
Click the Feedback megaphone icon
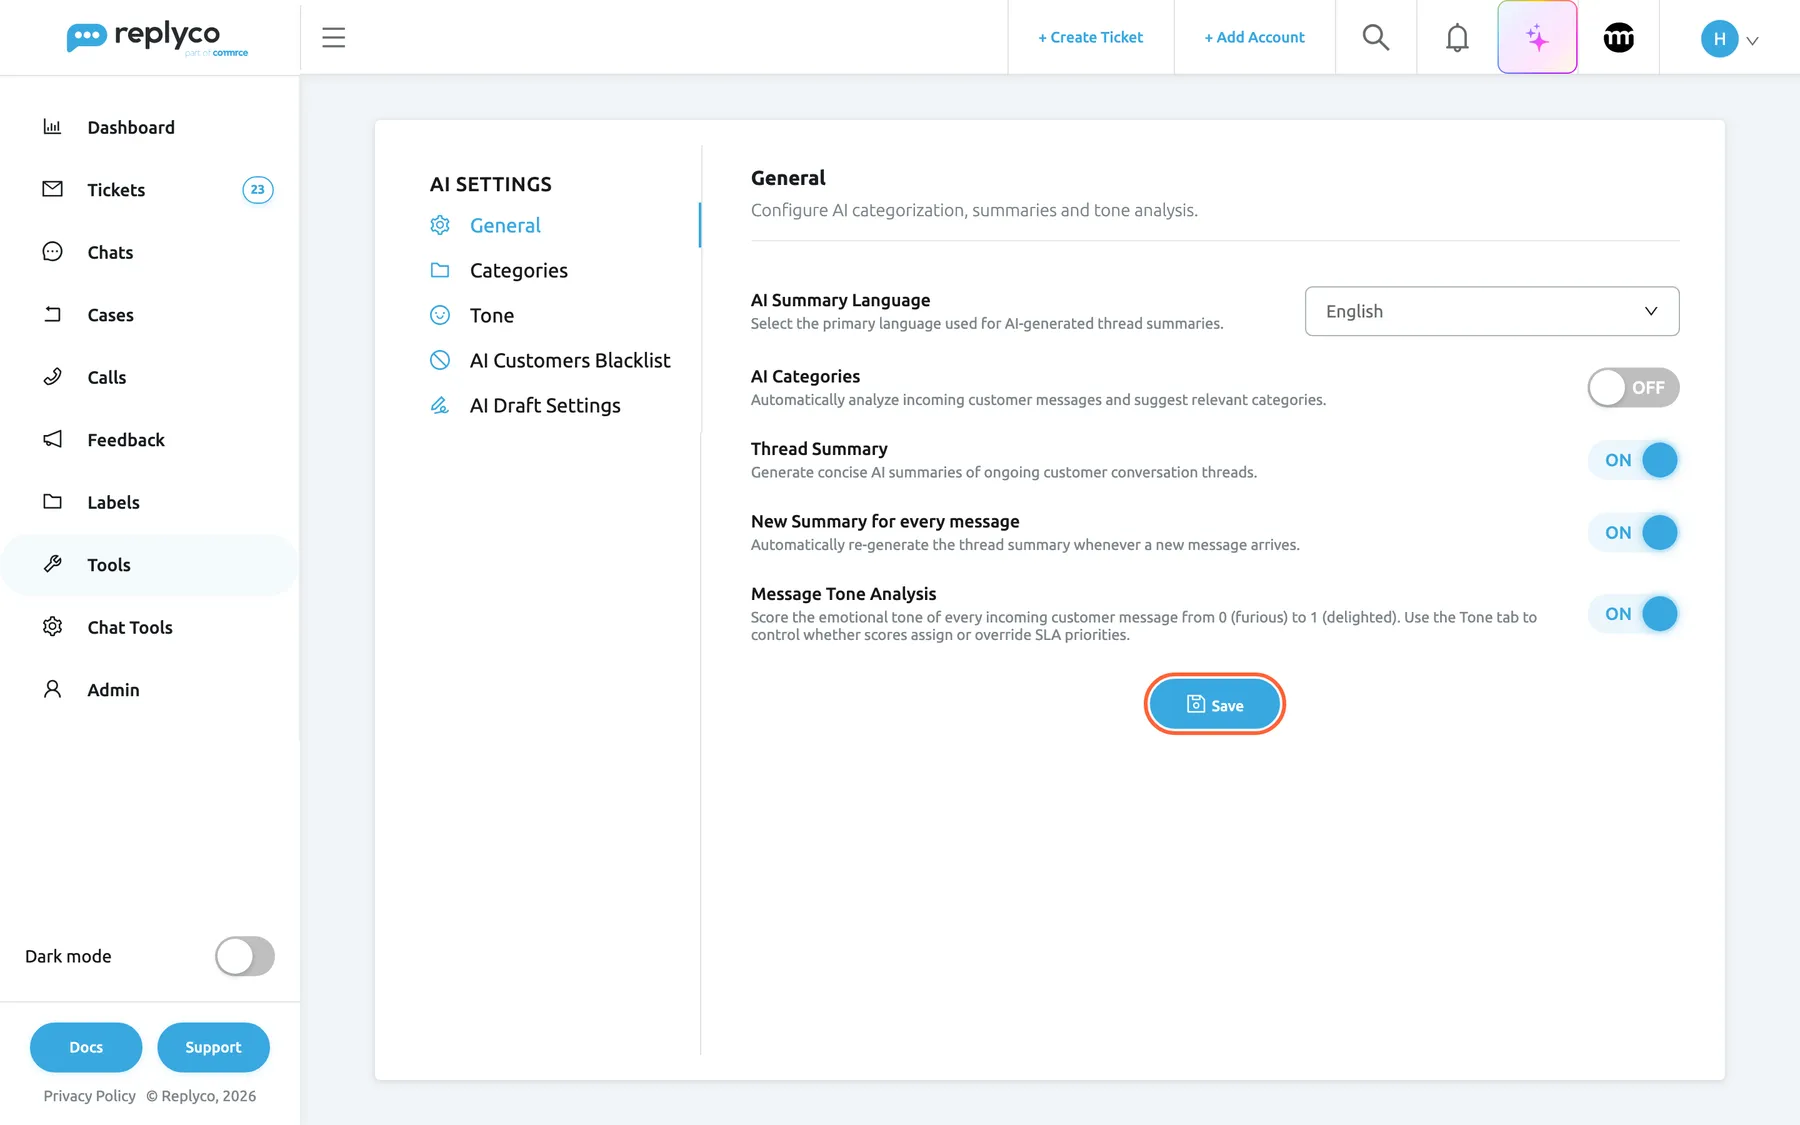click(x=52, y=439)
